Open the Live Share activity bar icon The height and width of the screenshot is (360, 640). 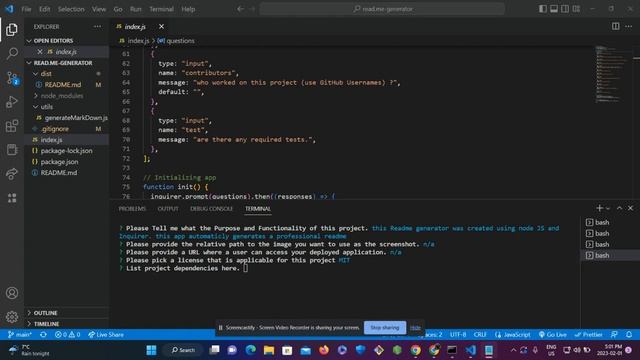(12, 174)
